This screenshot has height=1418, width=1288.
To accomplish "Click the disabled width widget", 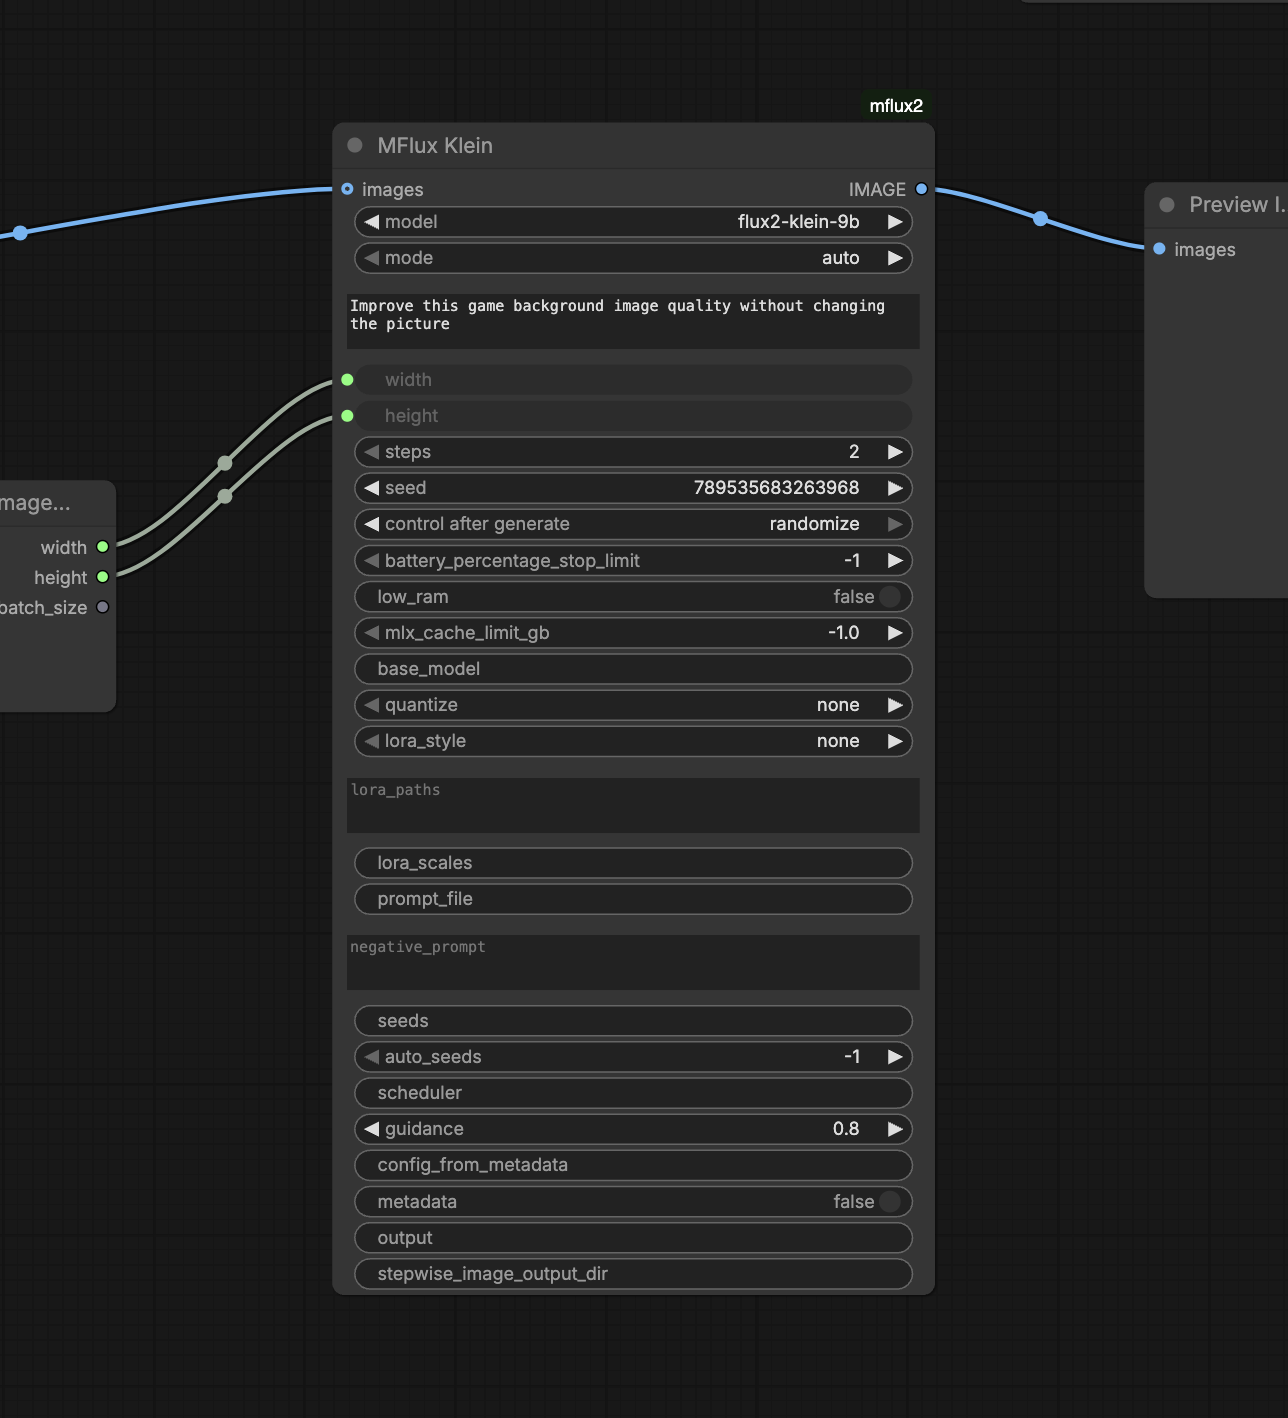I will (x=633, y=380).
